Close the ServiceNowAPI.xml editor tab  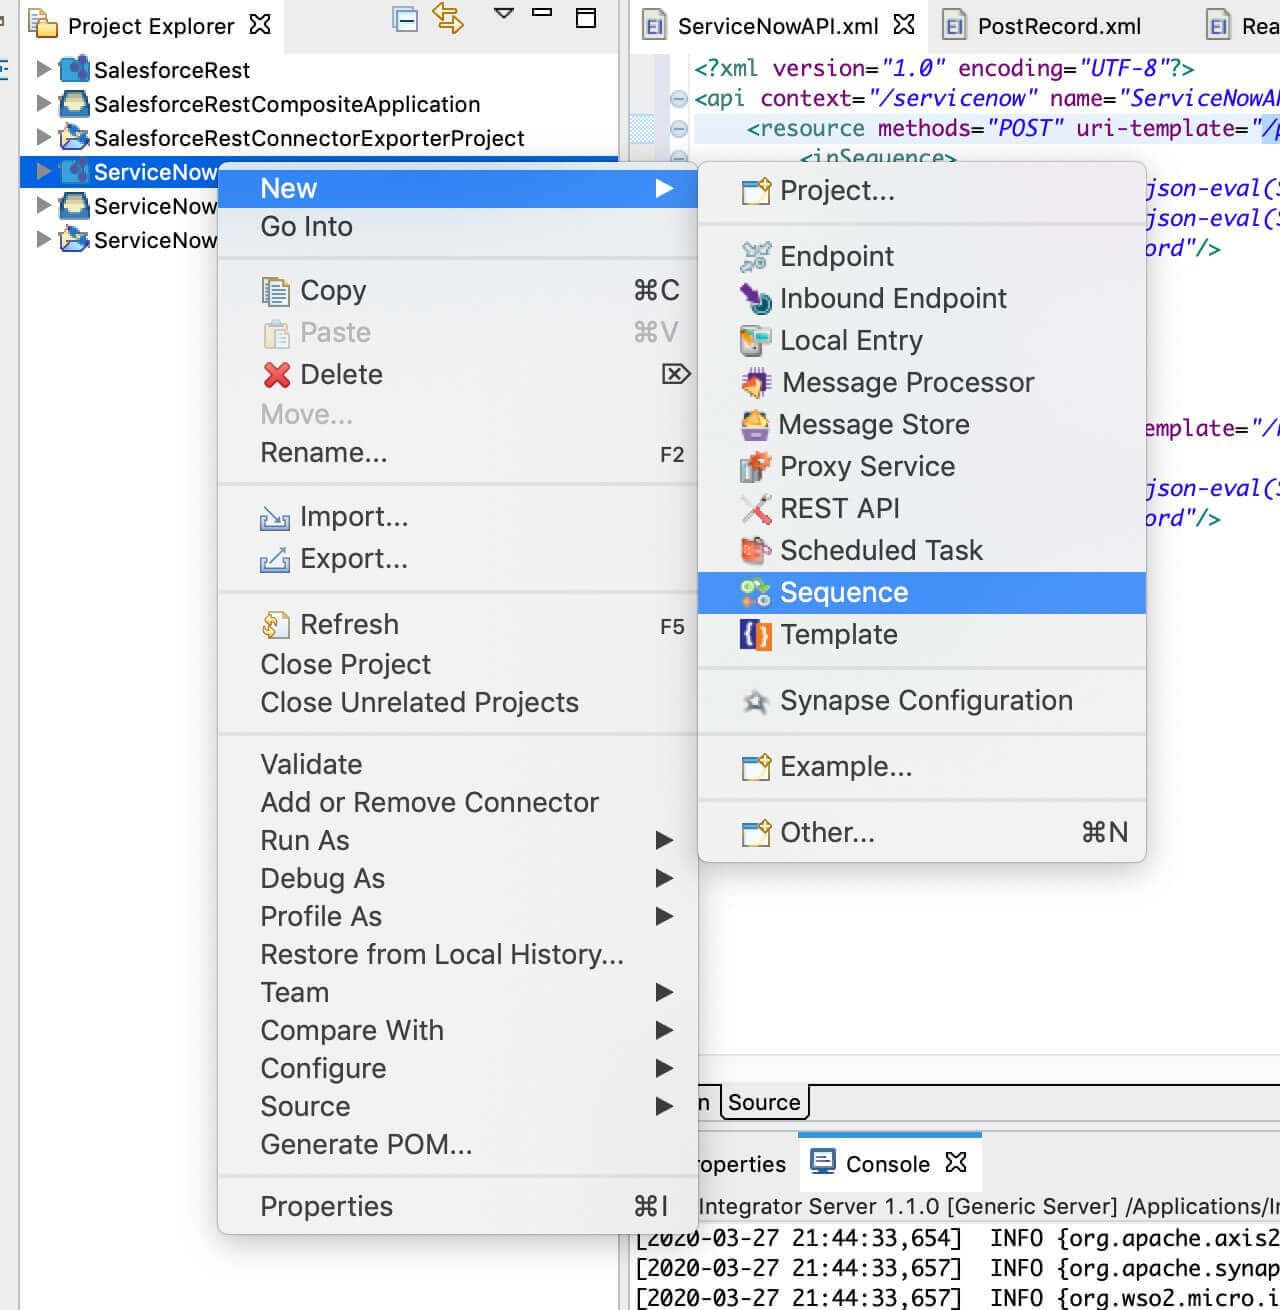pyautogui.click(x=904, y=24)
